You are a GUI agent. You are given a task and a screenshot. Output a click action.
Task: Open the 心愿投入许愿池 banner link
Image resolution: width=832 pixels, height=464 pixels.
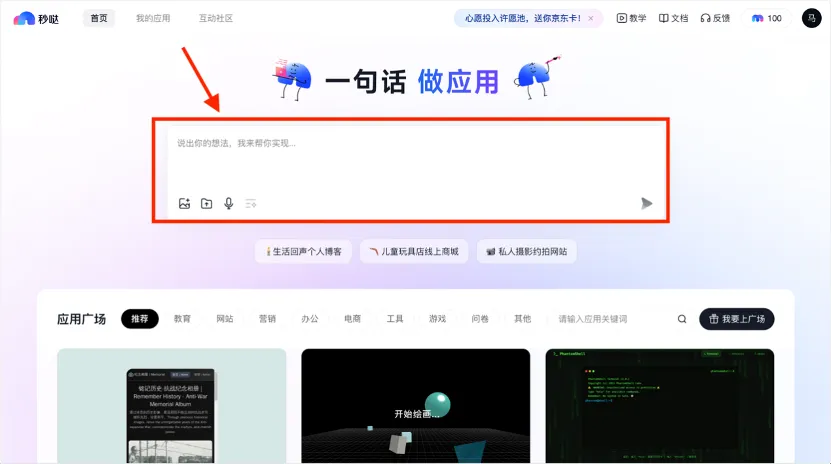(x=523, y=18)
